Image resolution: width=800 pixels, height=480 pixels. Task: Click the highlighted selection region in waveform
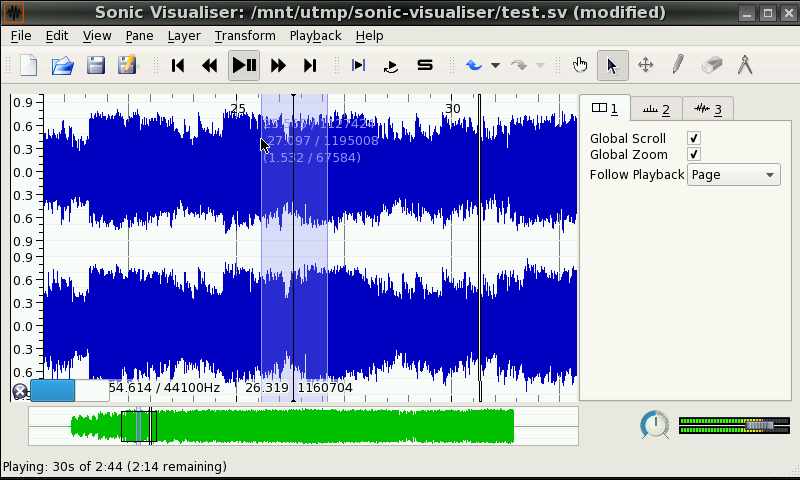pyautogui.click(x=294, y=248)
